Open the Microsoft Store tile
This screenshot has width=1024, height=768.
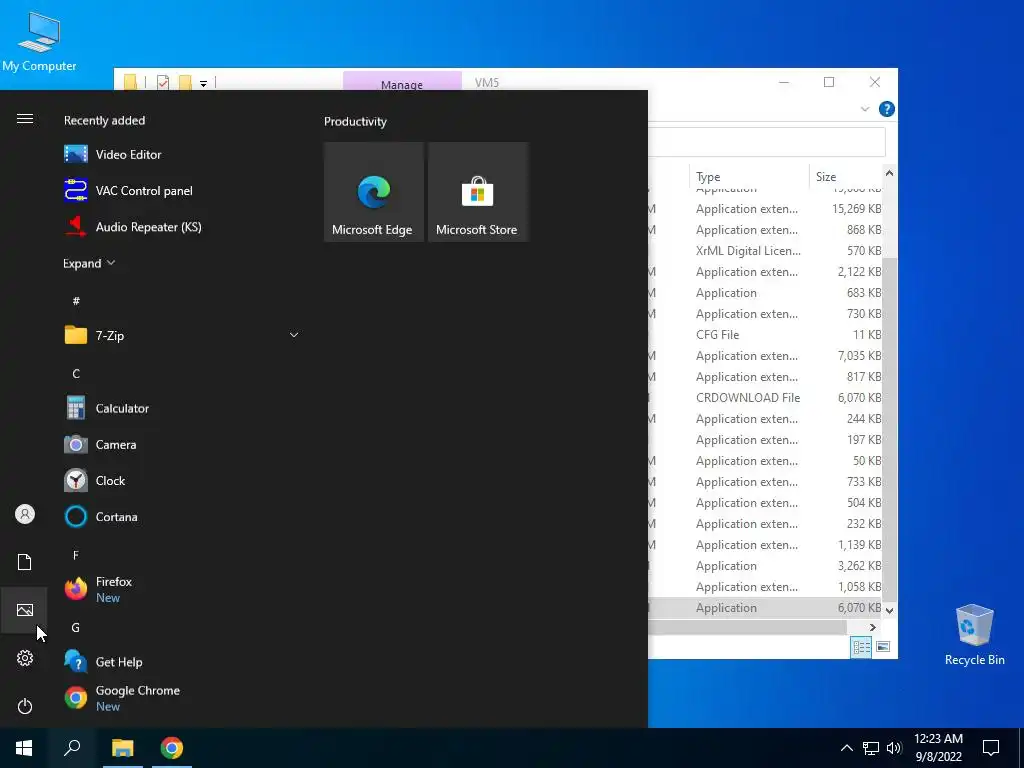(x=477, y=192)
